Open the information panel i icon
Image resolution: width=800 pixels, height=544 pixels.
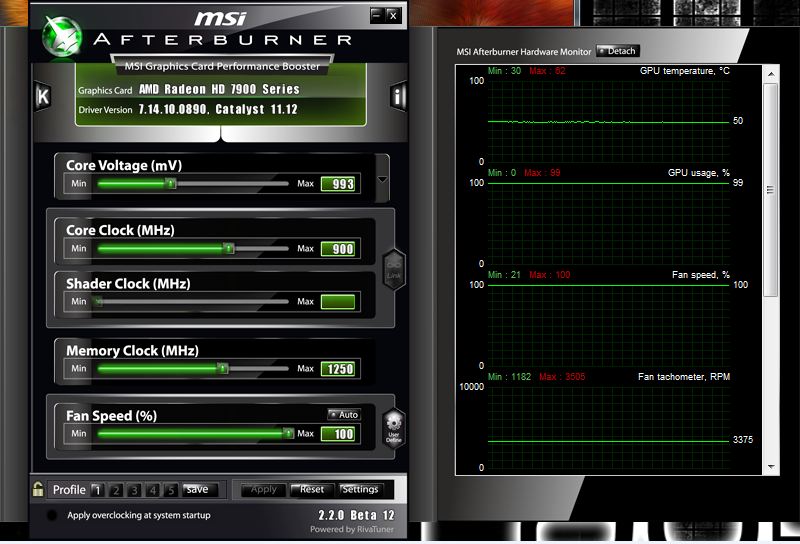(x=397, y=96)
